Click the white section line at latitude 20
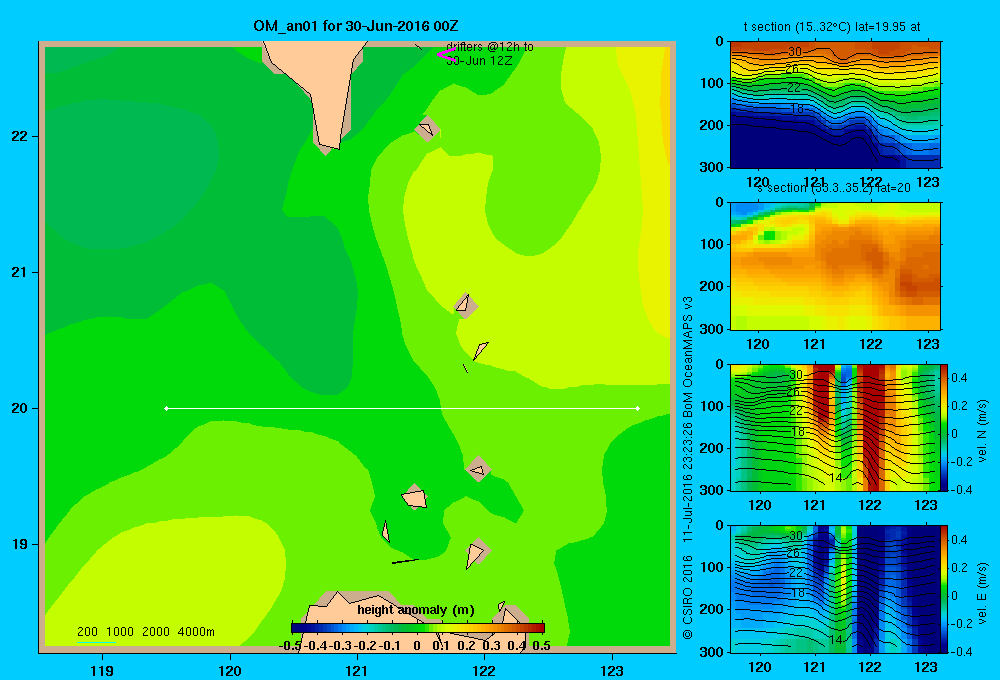This screenshot has width=1000, height=680. pos(402,408)
